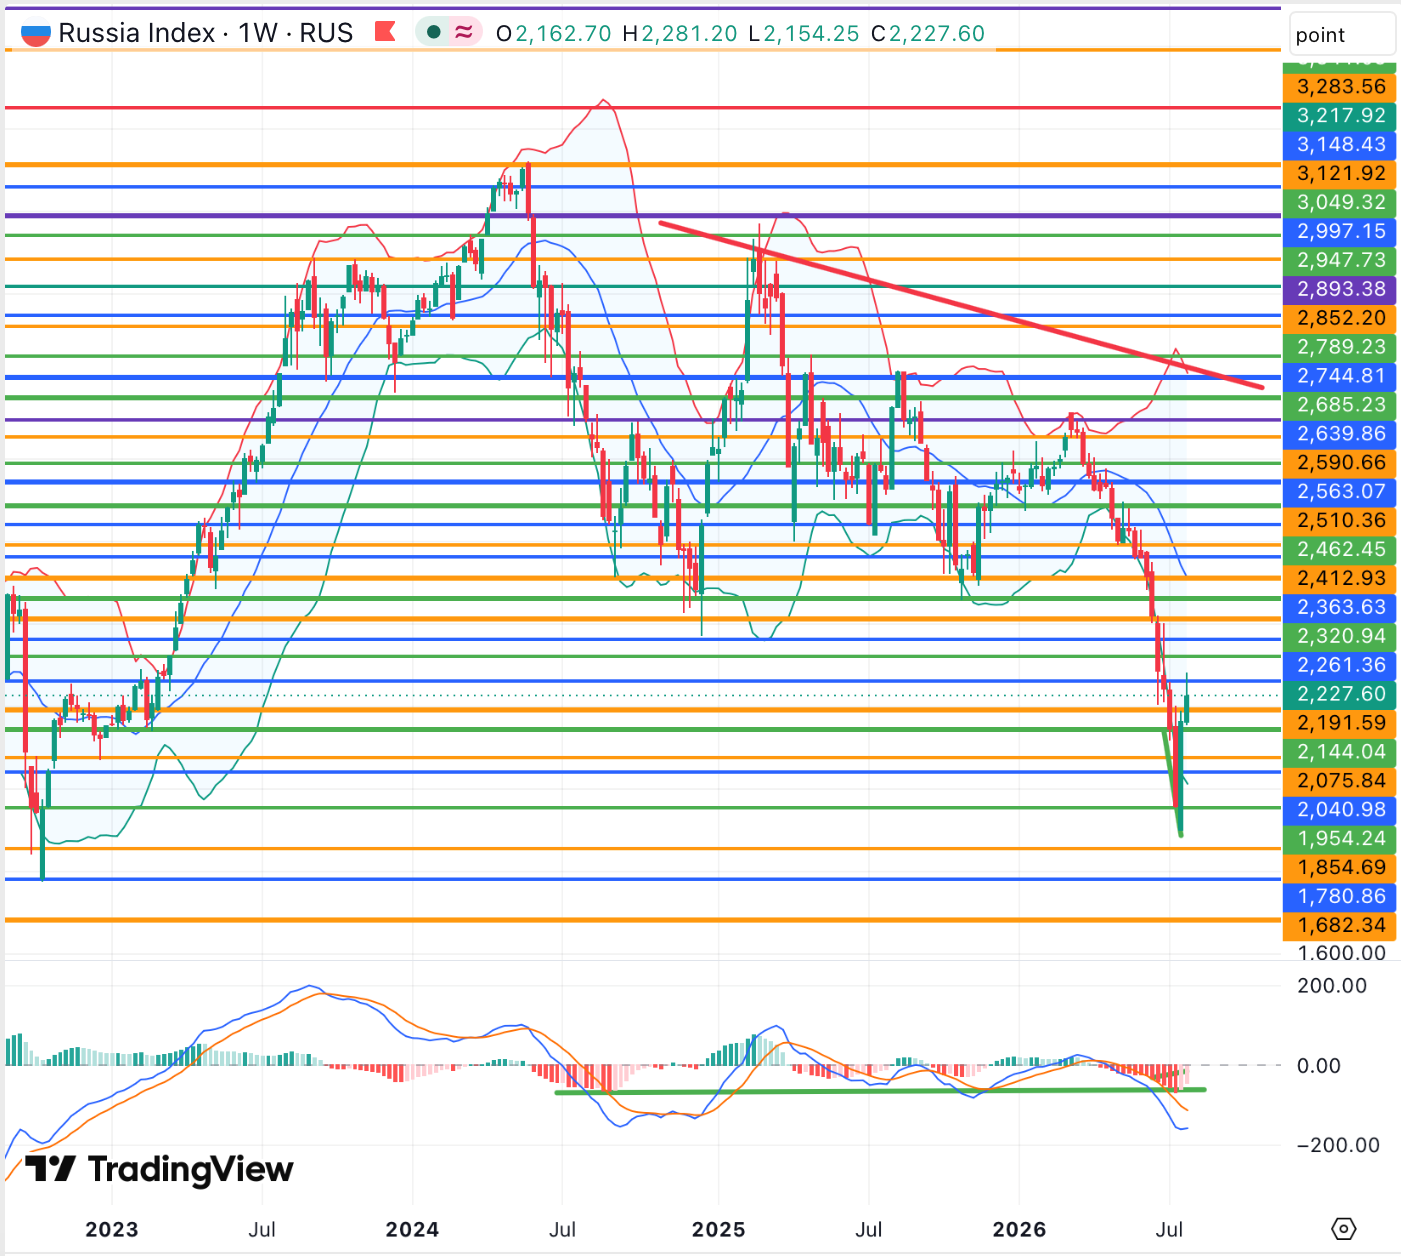The width and height of the screenshot is (1401, 1256).
Task: Click the 2,412.93 price label
Action: coord(1340,579)
